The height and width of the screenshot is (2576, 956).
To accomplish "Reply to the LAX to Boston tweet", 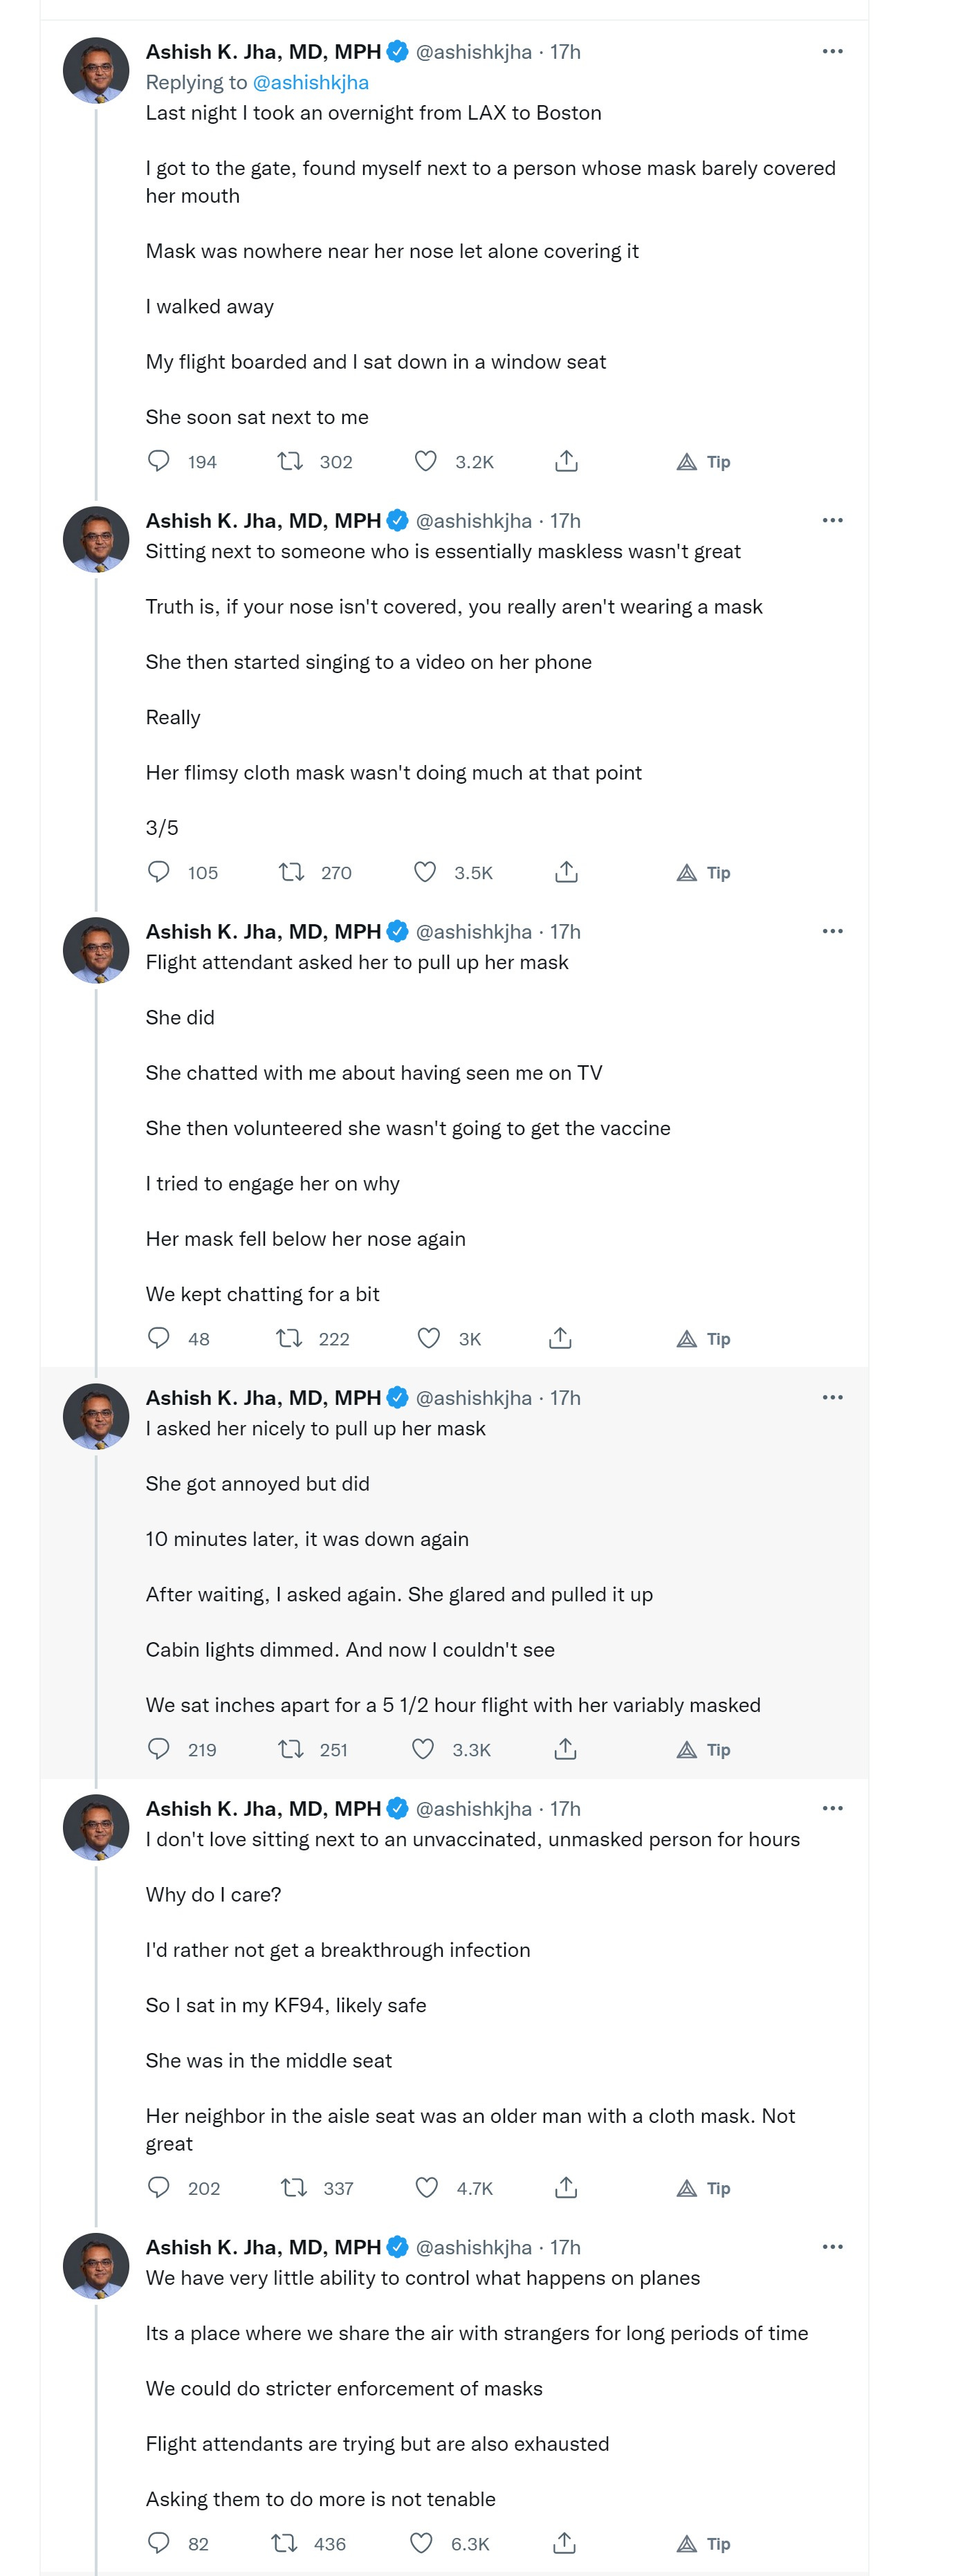I will (x=159, y=461).
